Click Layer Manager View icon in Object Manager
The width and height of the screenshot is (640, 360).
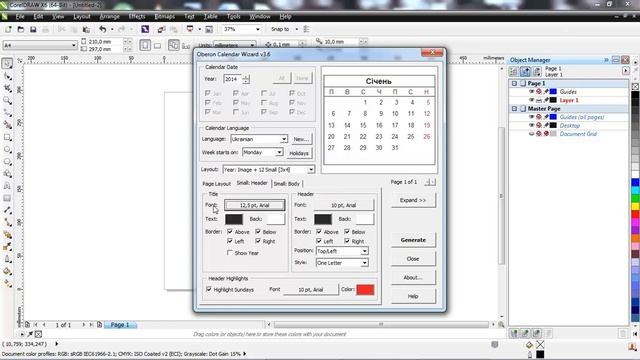(x=537, y=72)
